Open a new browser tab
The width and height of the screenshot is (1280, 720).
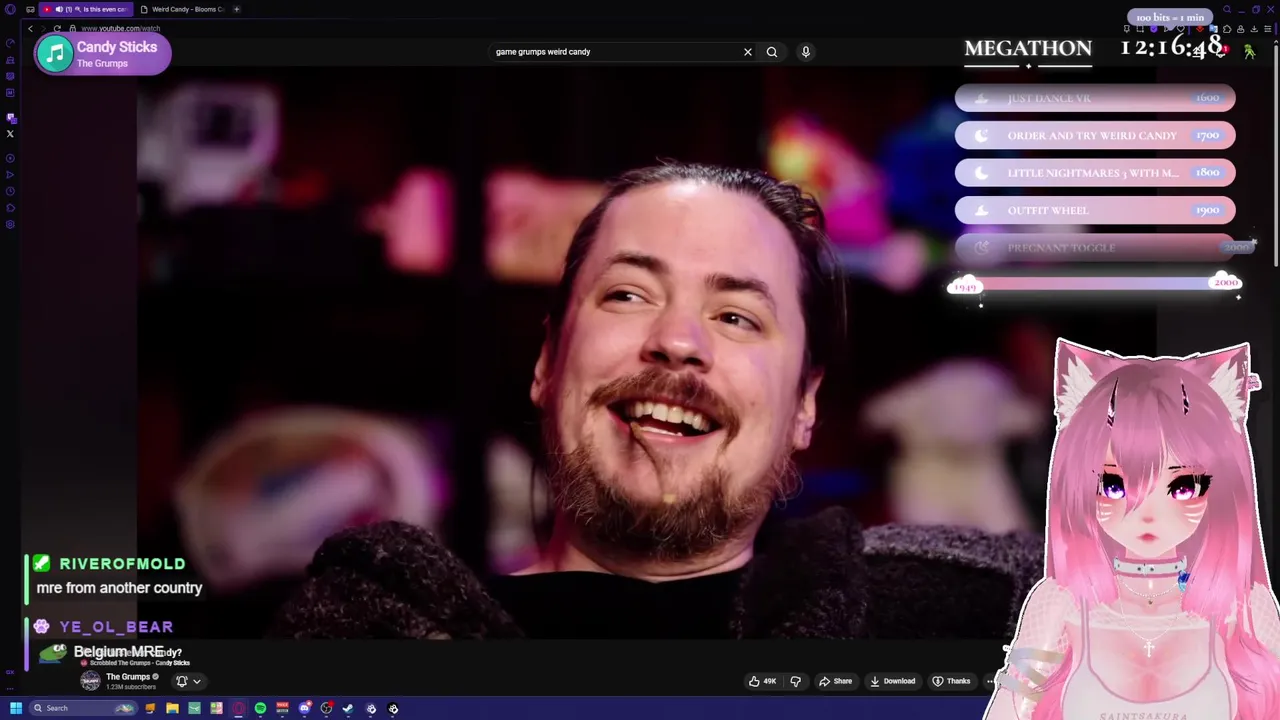click(x=237, y=9)
